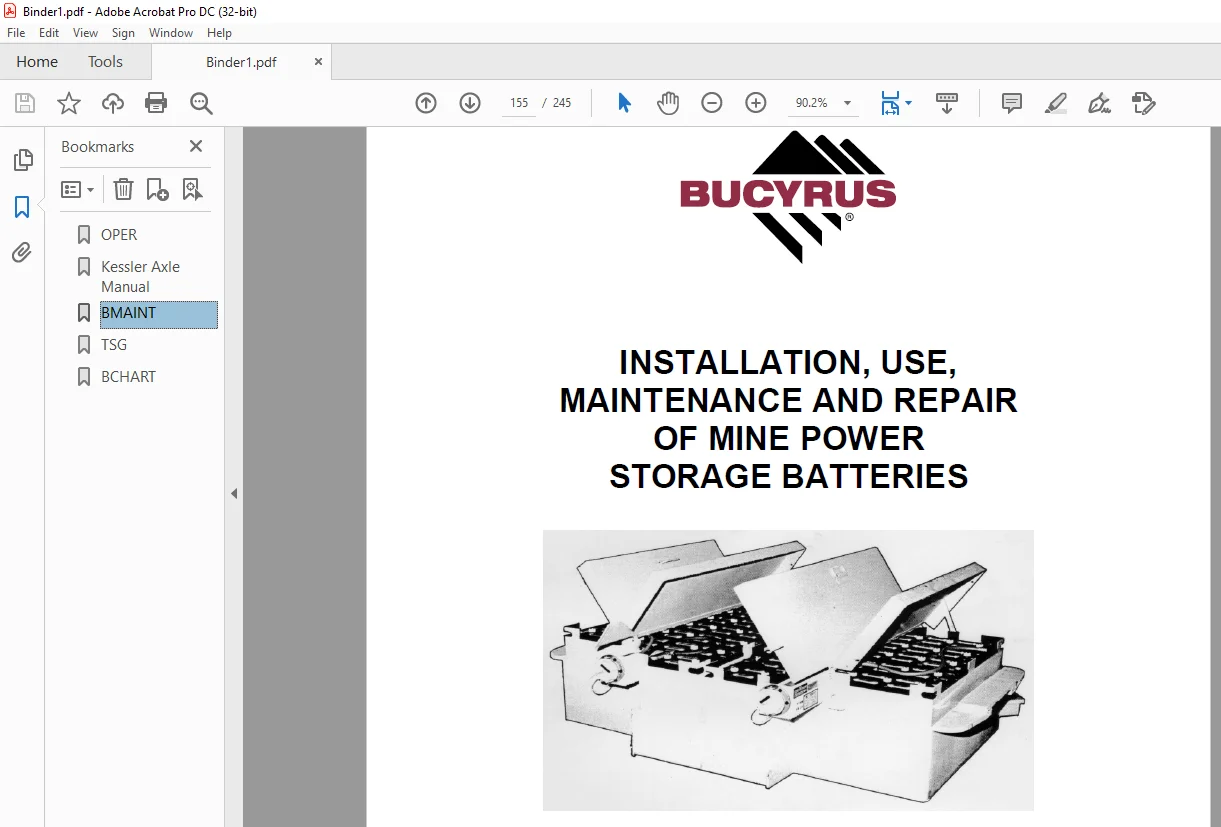Print the document

tap(156, 103)
